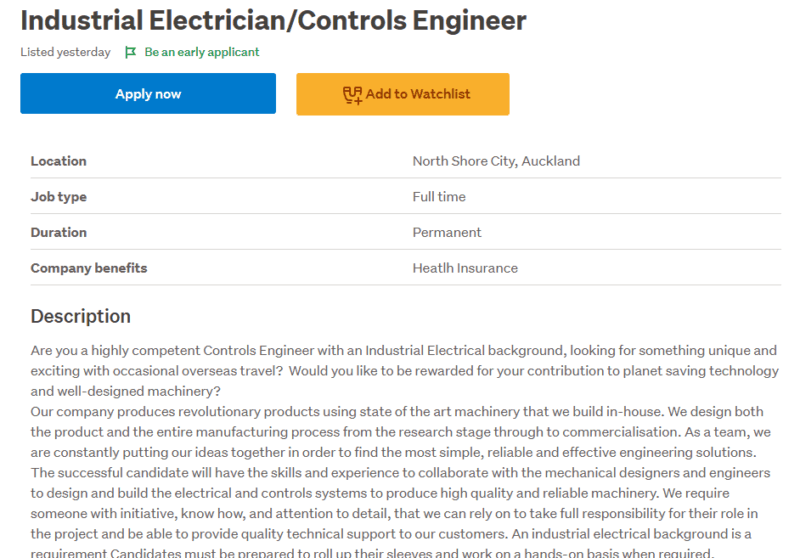Click the Permanent duration value
Screen dimensions: 800x558
(x=446, y=233)
